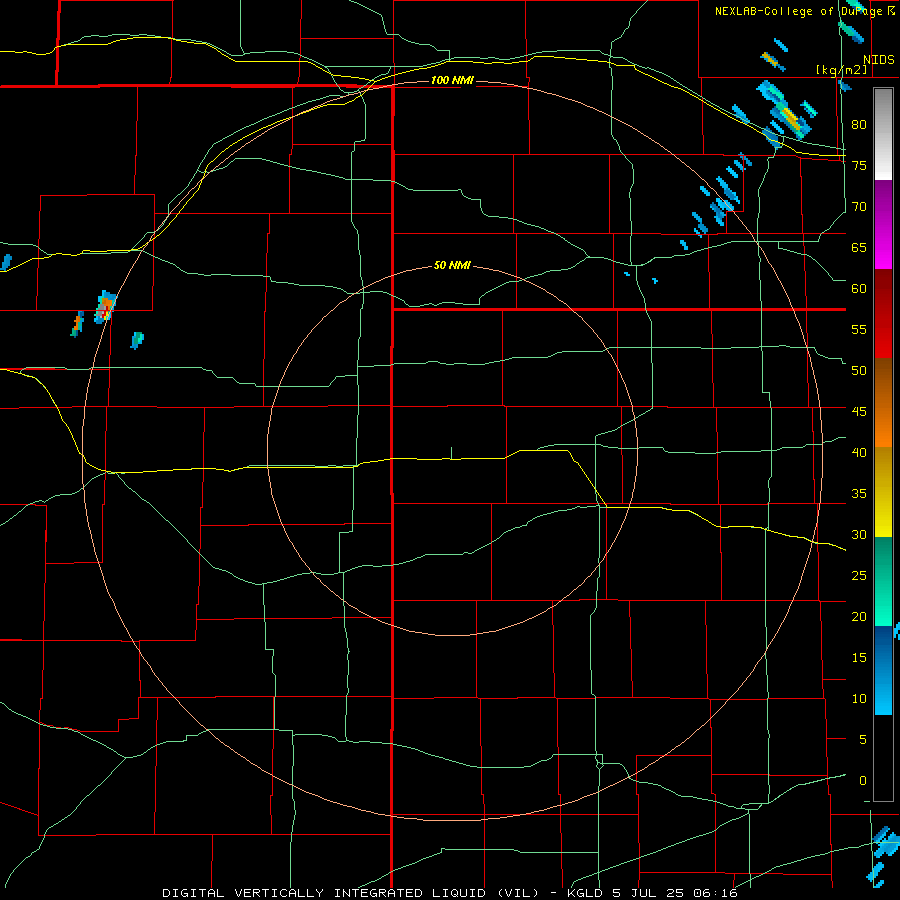This screenshot has height=900, width=900.
Task: Click the 'KGLD' station identifier in footer
Action: pos(587,893)
